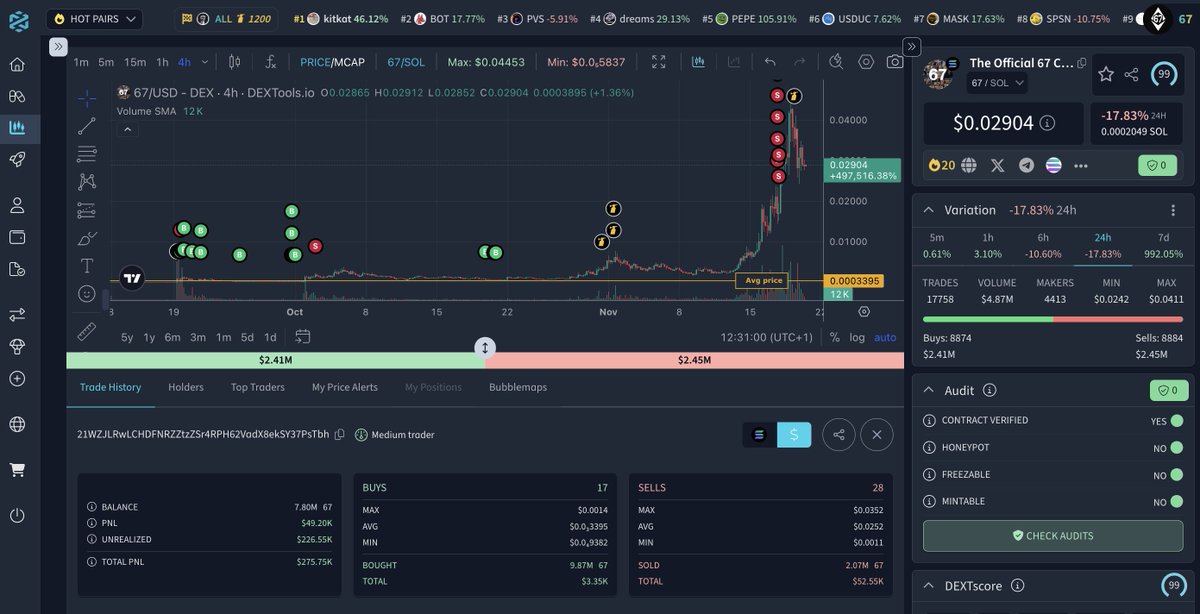1200x614 pixels.
Task: Toggle trades display on chart toolbar
Action: tap(696, 62)
